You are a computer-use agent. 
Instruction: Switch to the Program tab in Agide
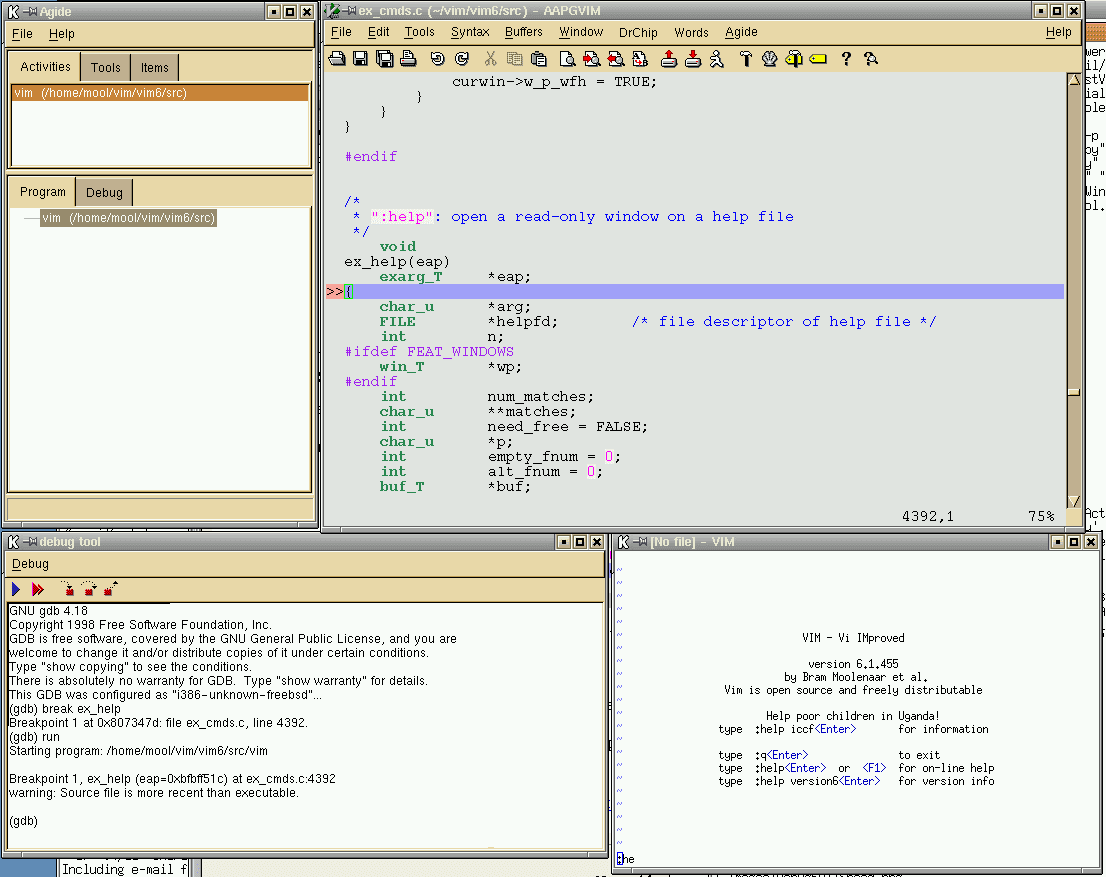(x=42, y=191)
